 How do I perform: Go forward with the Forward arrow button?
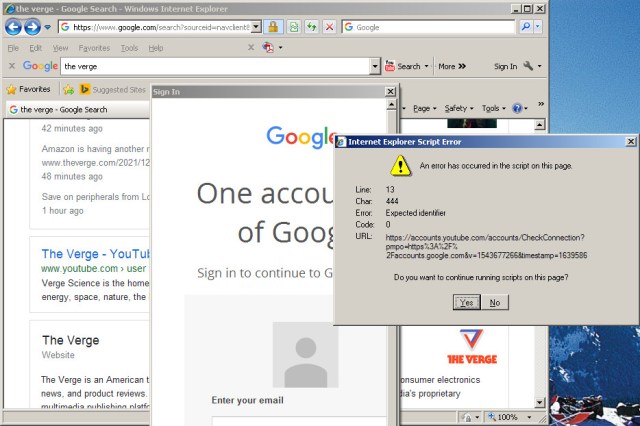32,27
